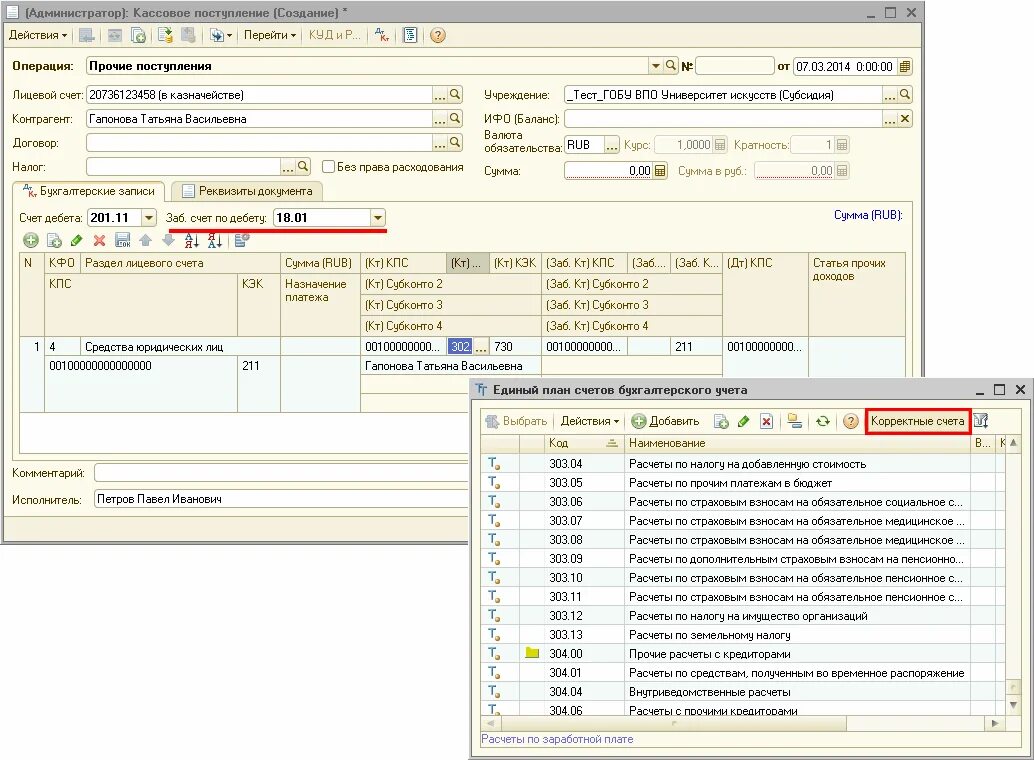Edit the current row with pencil icon
This screenshot has width=1034, height=760.
tap(76, 241)
